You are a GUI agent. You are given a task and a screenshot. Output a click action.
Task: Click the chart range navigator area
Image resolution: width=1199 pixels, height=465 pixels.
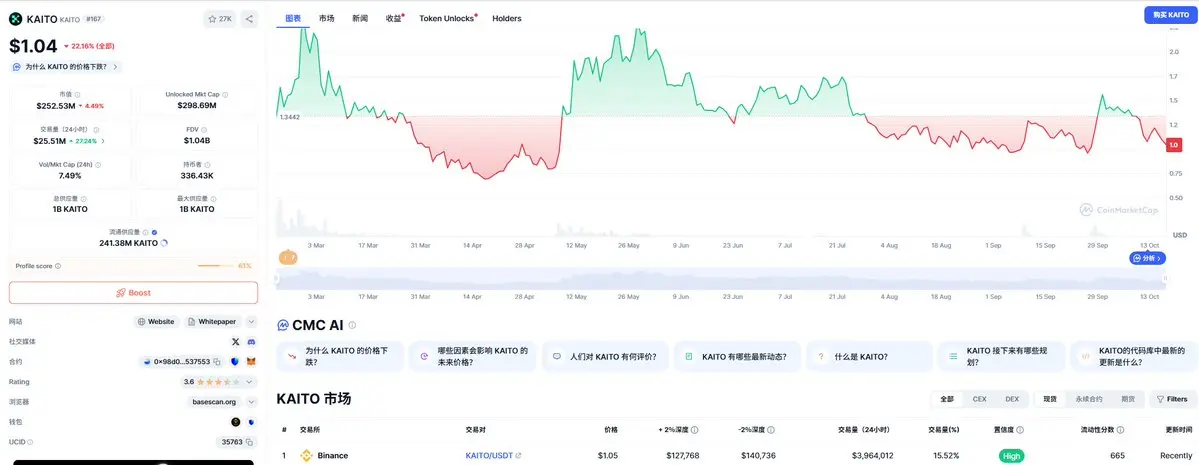pos(720,279)
